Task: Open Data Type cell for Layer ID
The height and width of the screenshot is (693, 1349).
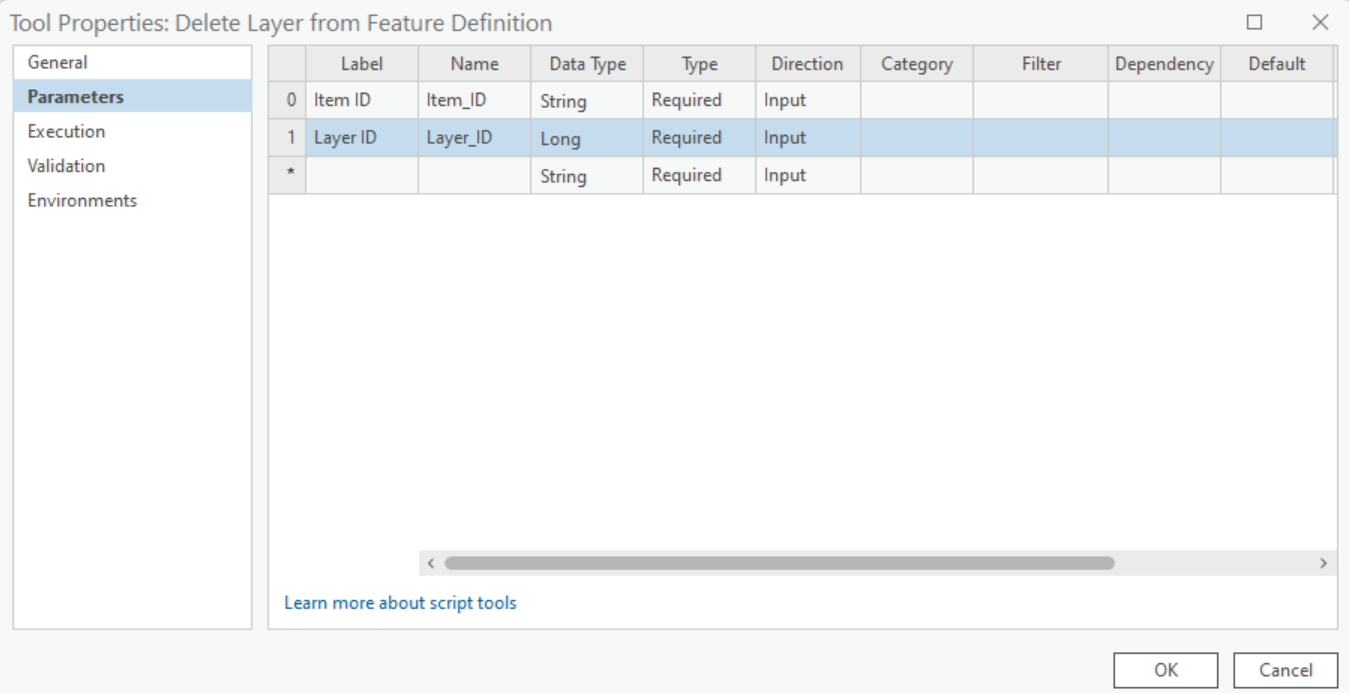Action: coord(586,138)
